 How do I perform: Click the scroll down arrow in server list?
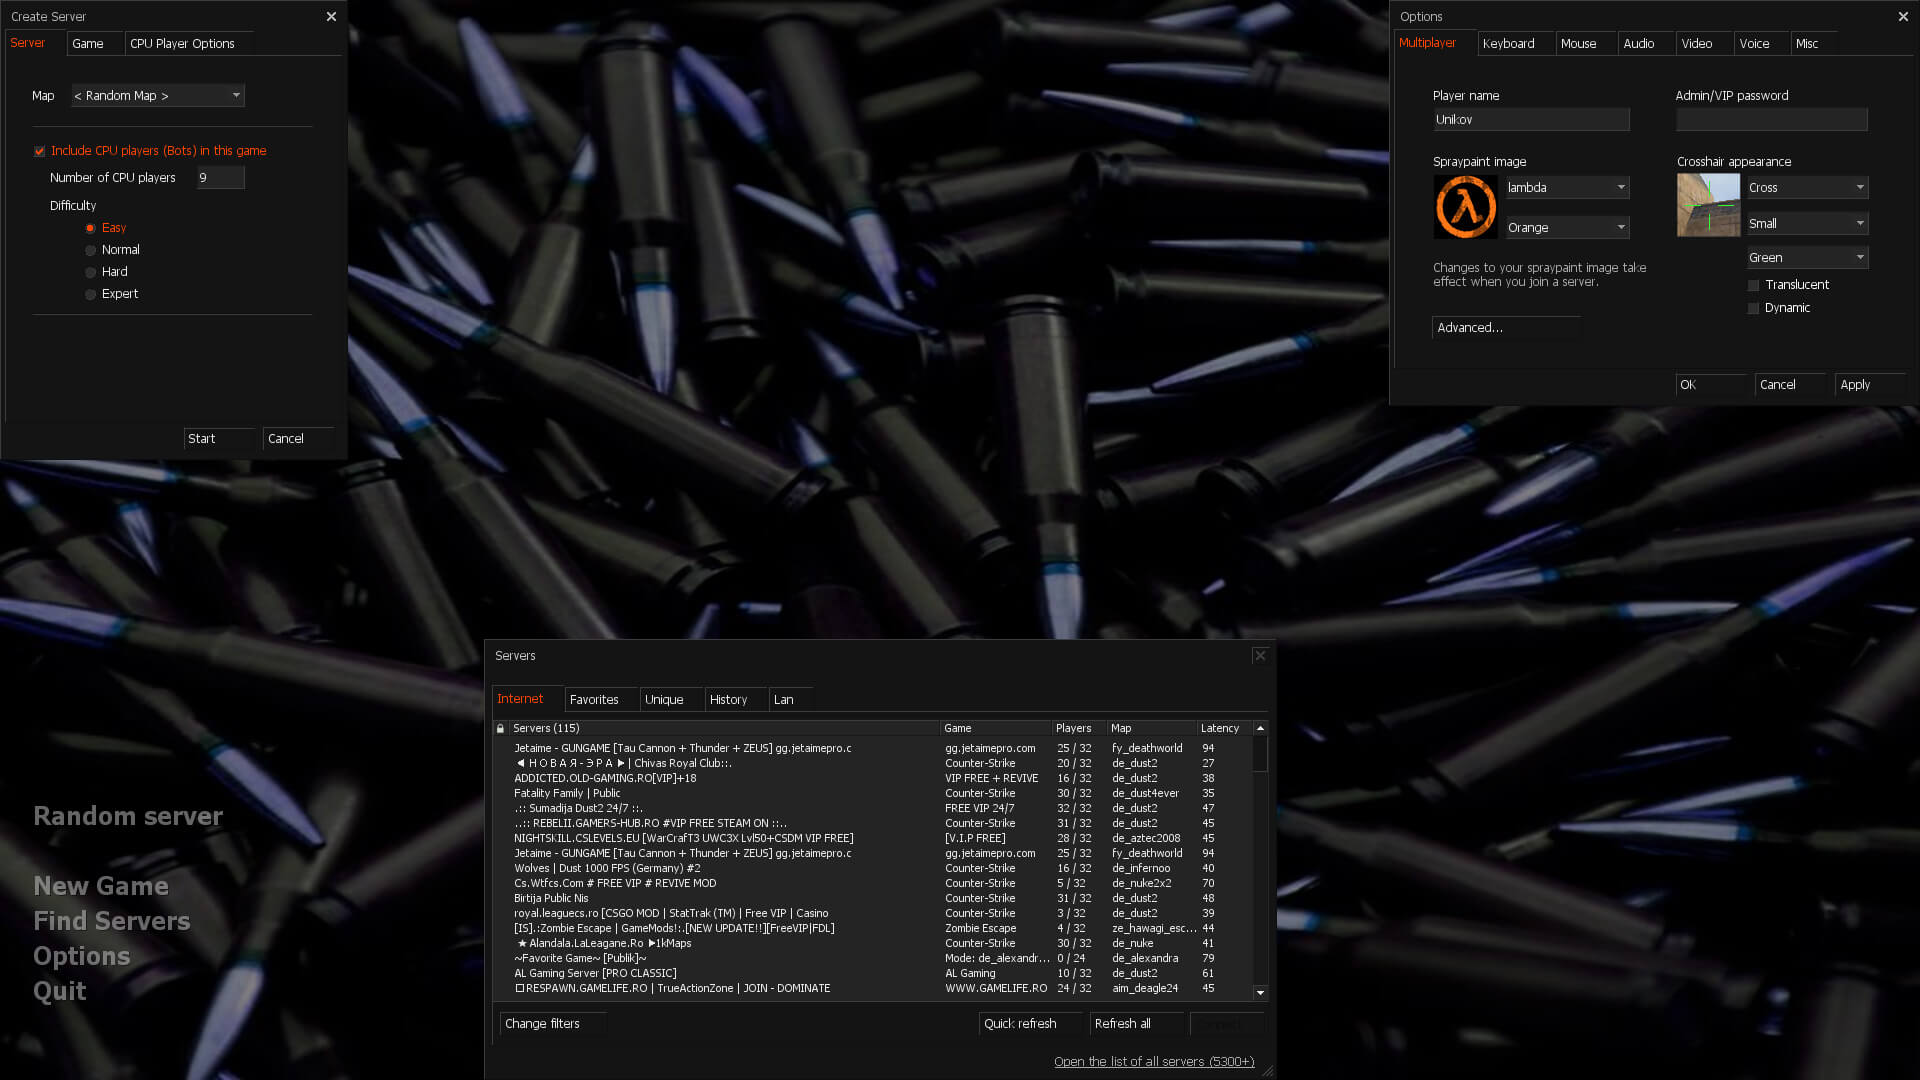1260,992
